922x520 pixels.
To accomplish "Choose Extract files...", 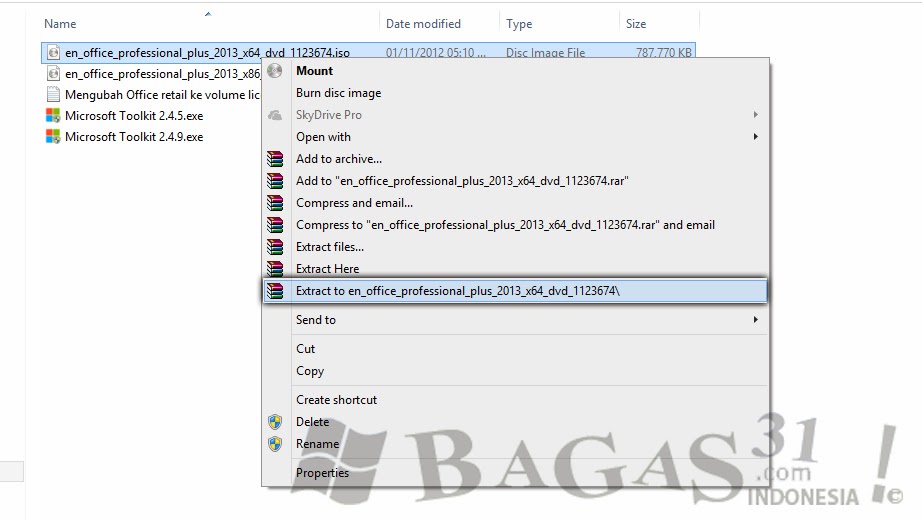I will (330, 247).
